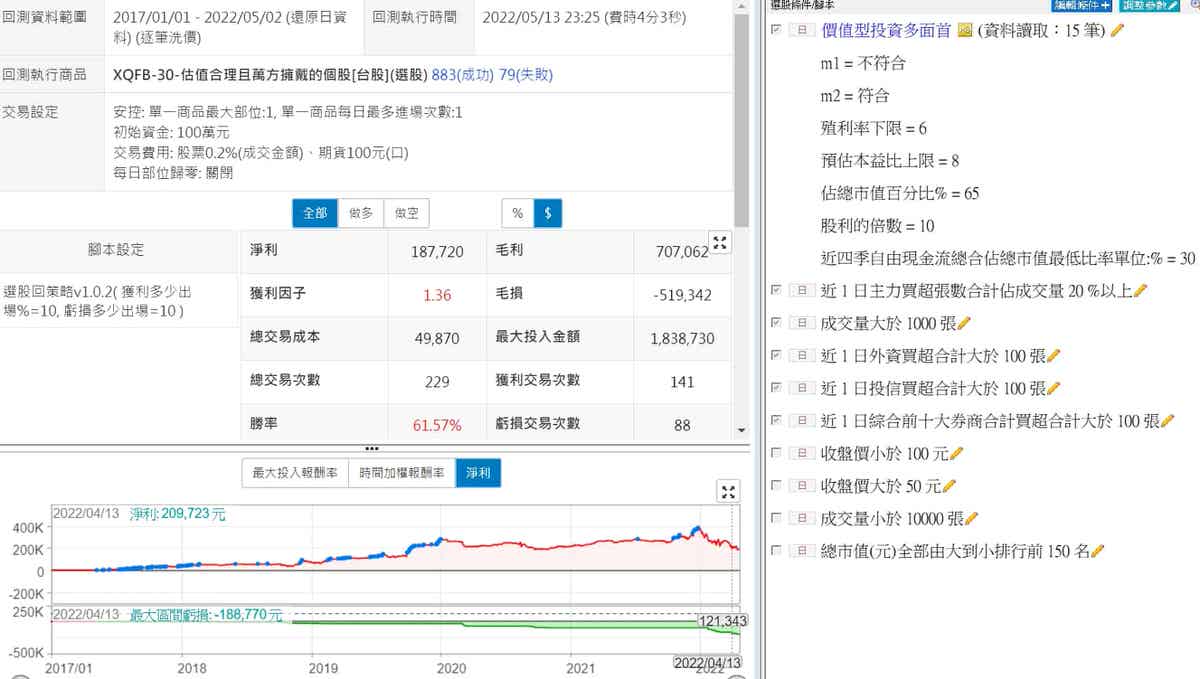Expand the stats table with fullscreen icon
This screenshot has width=1200, height=679.
(x=720, y=242)
